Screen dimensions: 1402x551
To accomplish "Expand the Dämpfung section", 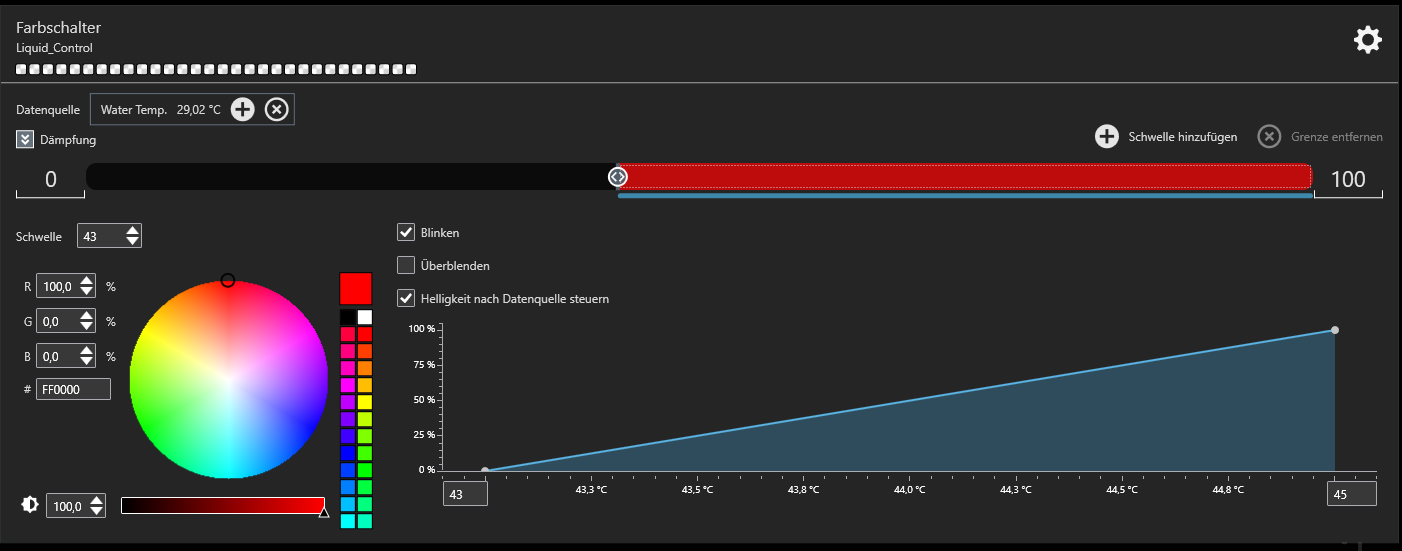I will 25,140.
